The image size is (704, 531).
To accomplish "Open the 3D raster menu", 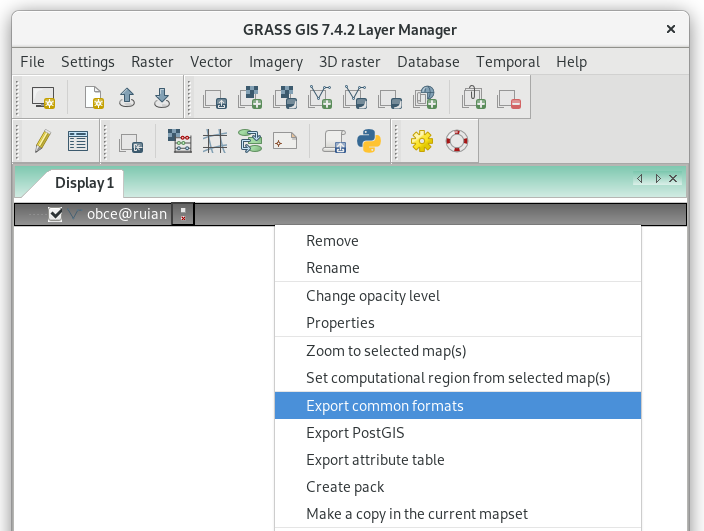I will (x=350, y=61).
